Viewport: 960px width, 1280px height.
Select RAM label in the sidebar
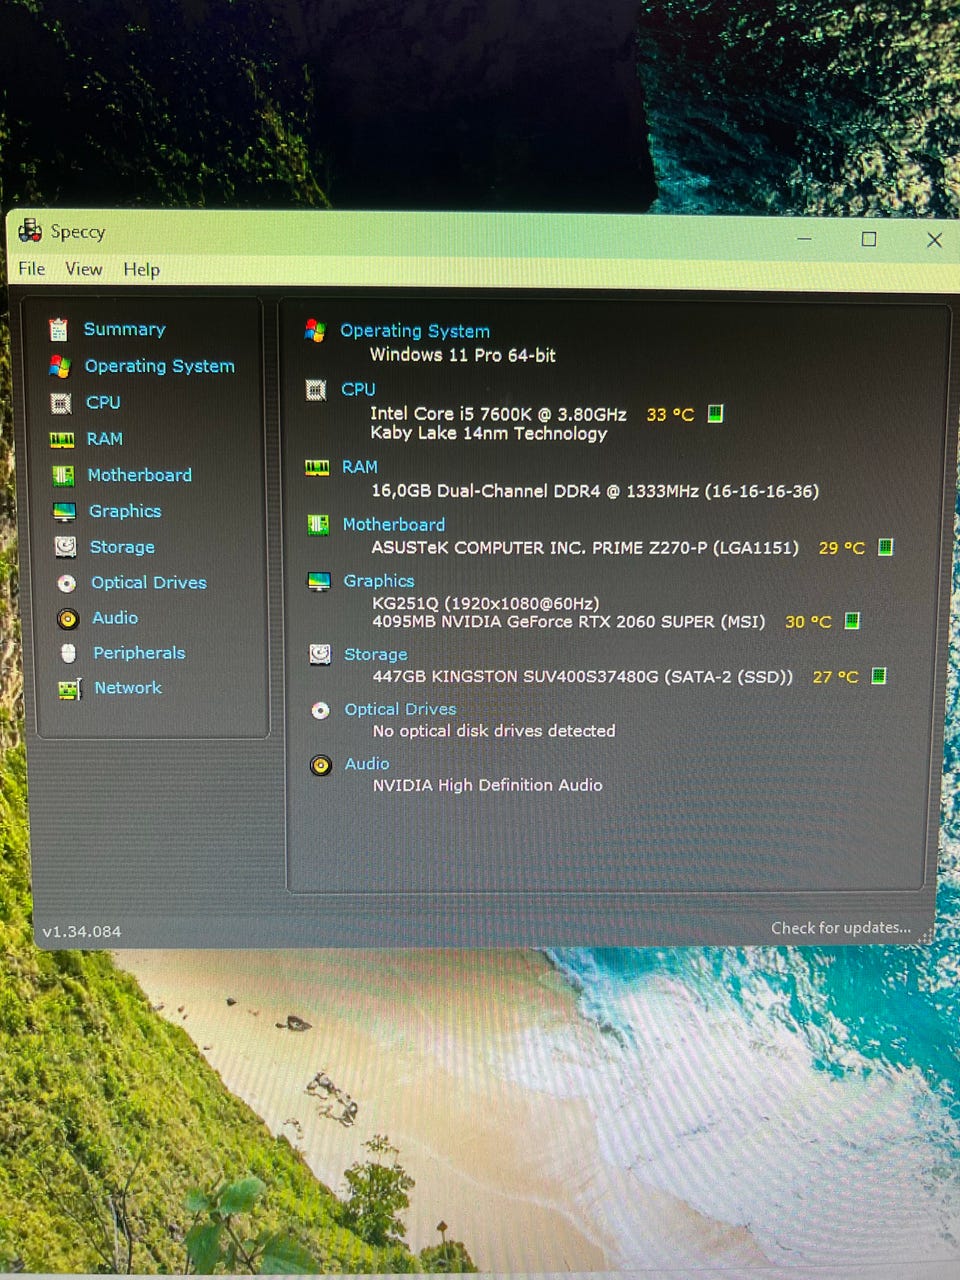click(105, 439)
